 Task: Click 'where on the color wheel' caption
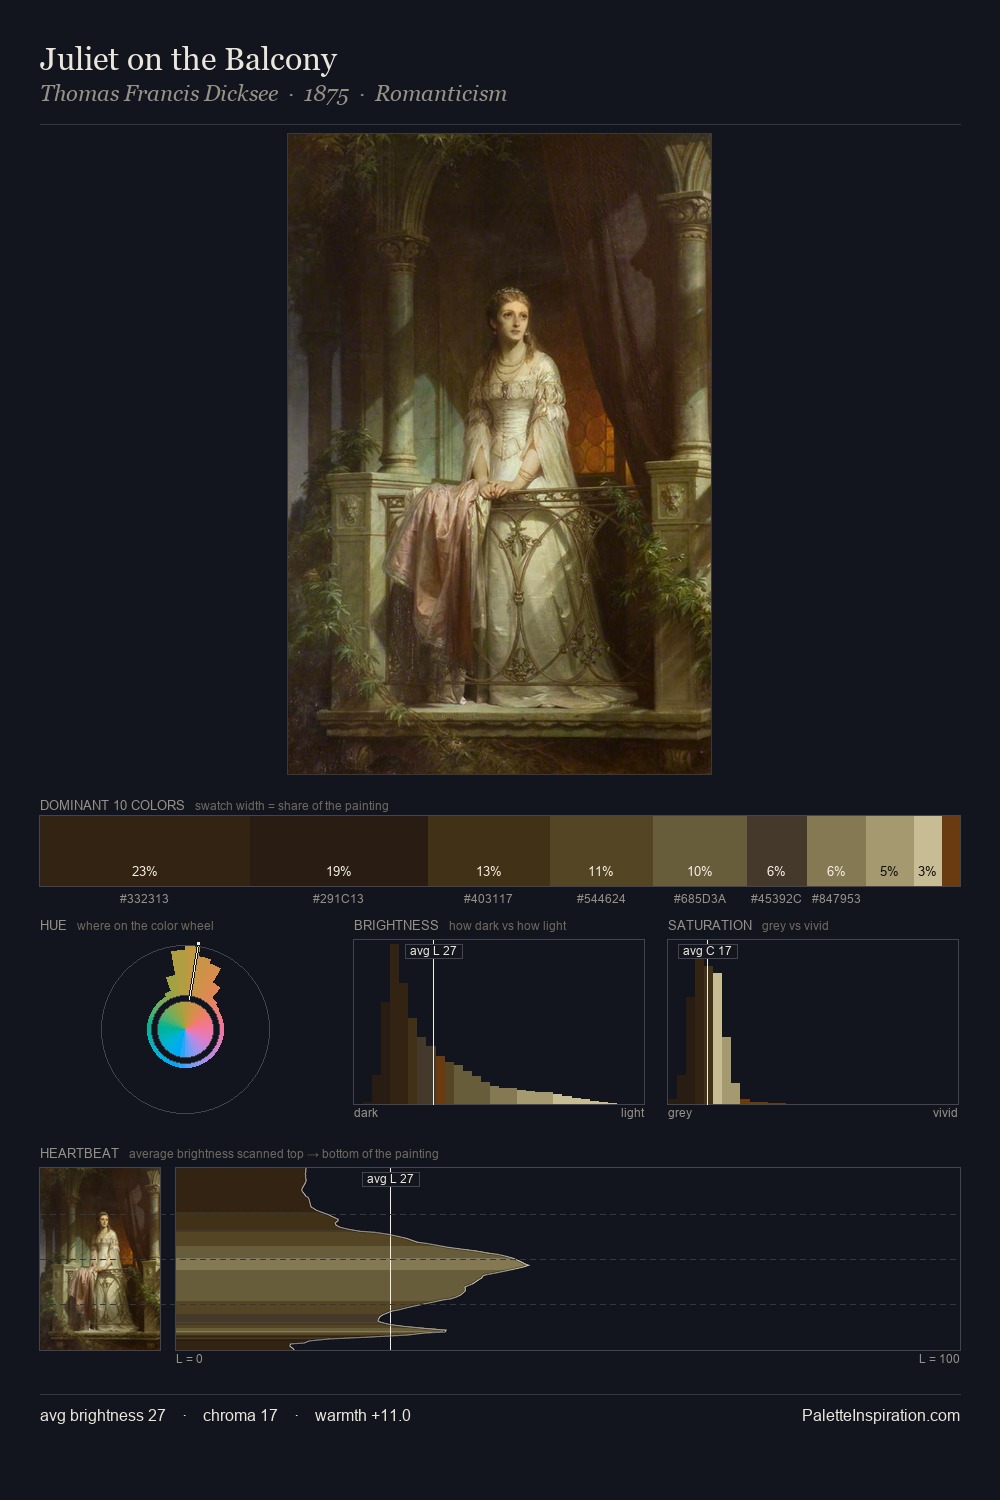pos(145,926)
